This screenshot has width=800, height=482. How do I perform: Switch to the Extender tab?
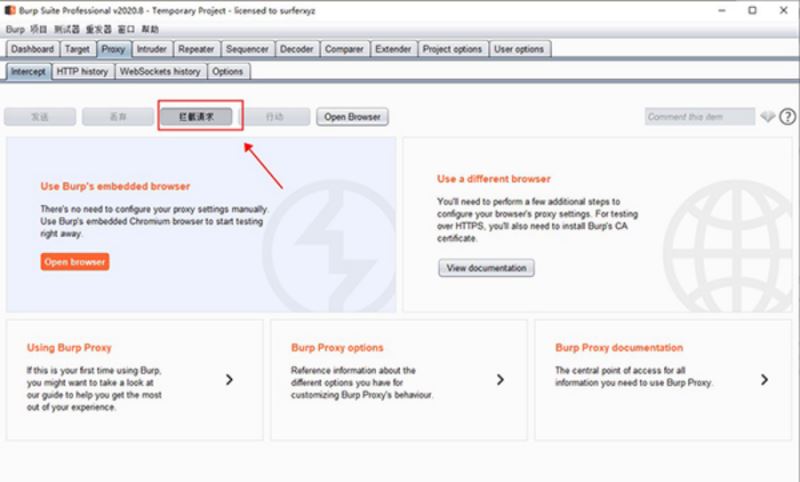(393, 49)
